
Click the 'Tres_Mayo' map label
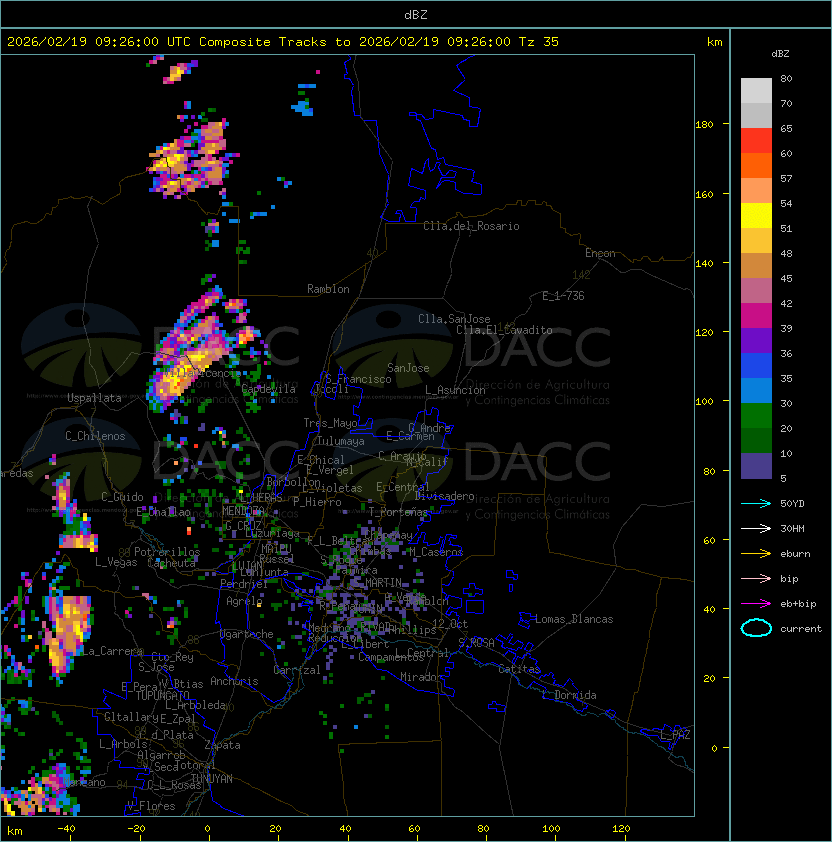(x=330, y=423)
